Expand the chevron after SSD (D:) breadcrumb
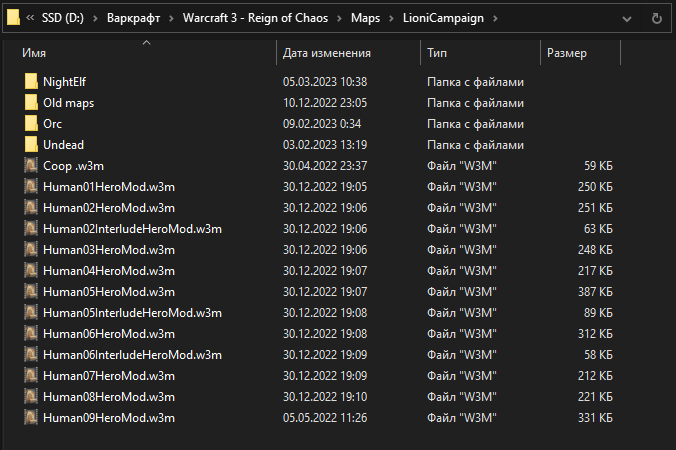Screen dimensions: 676x450 pyautogui.click(x=96, y=18)
